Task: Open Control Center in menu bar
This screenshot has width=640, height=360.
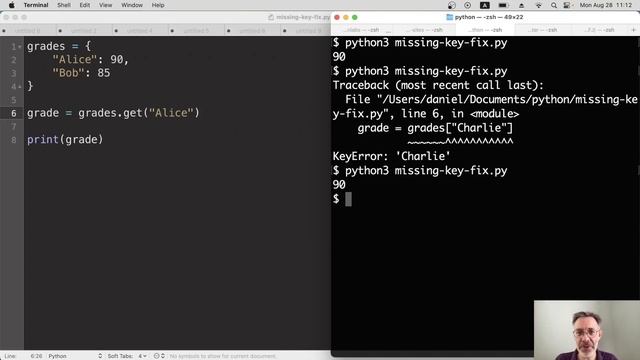Action: click(567, 5)
